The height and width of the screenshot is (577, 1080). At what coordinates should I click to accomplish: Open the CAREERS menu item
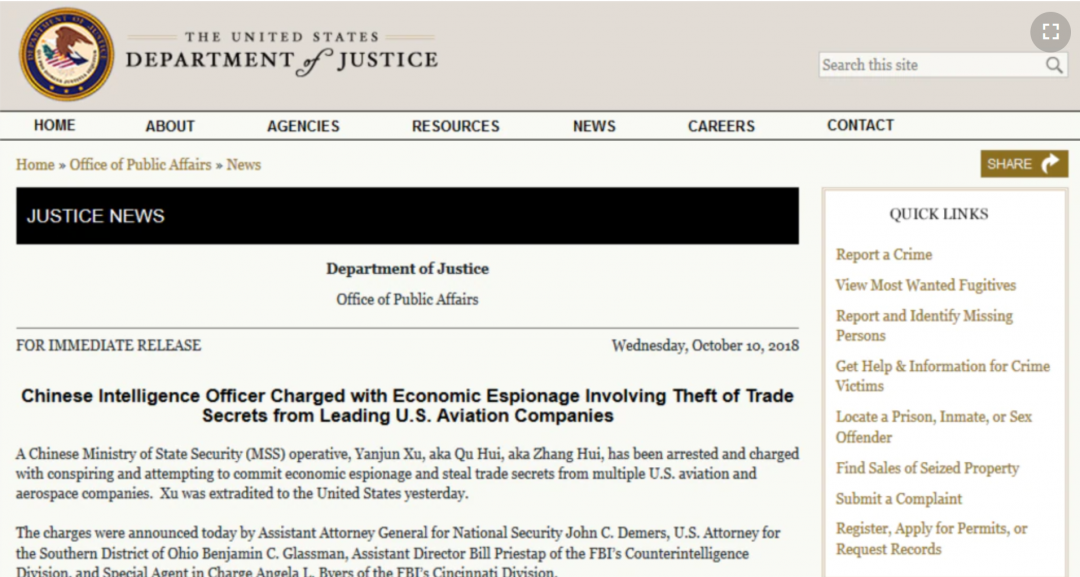(721, 126)
